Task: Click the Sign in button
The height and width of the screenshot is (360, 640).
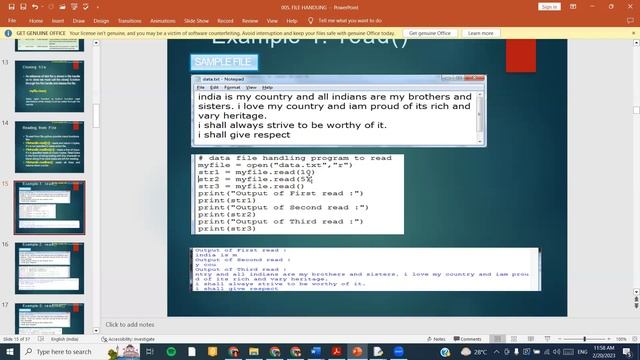Action: pyautogui.click(x=549, y=7)
